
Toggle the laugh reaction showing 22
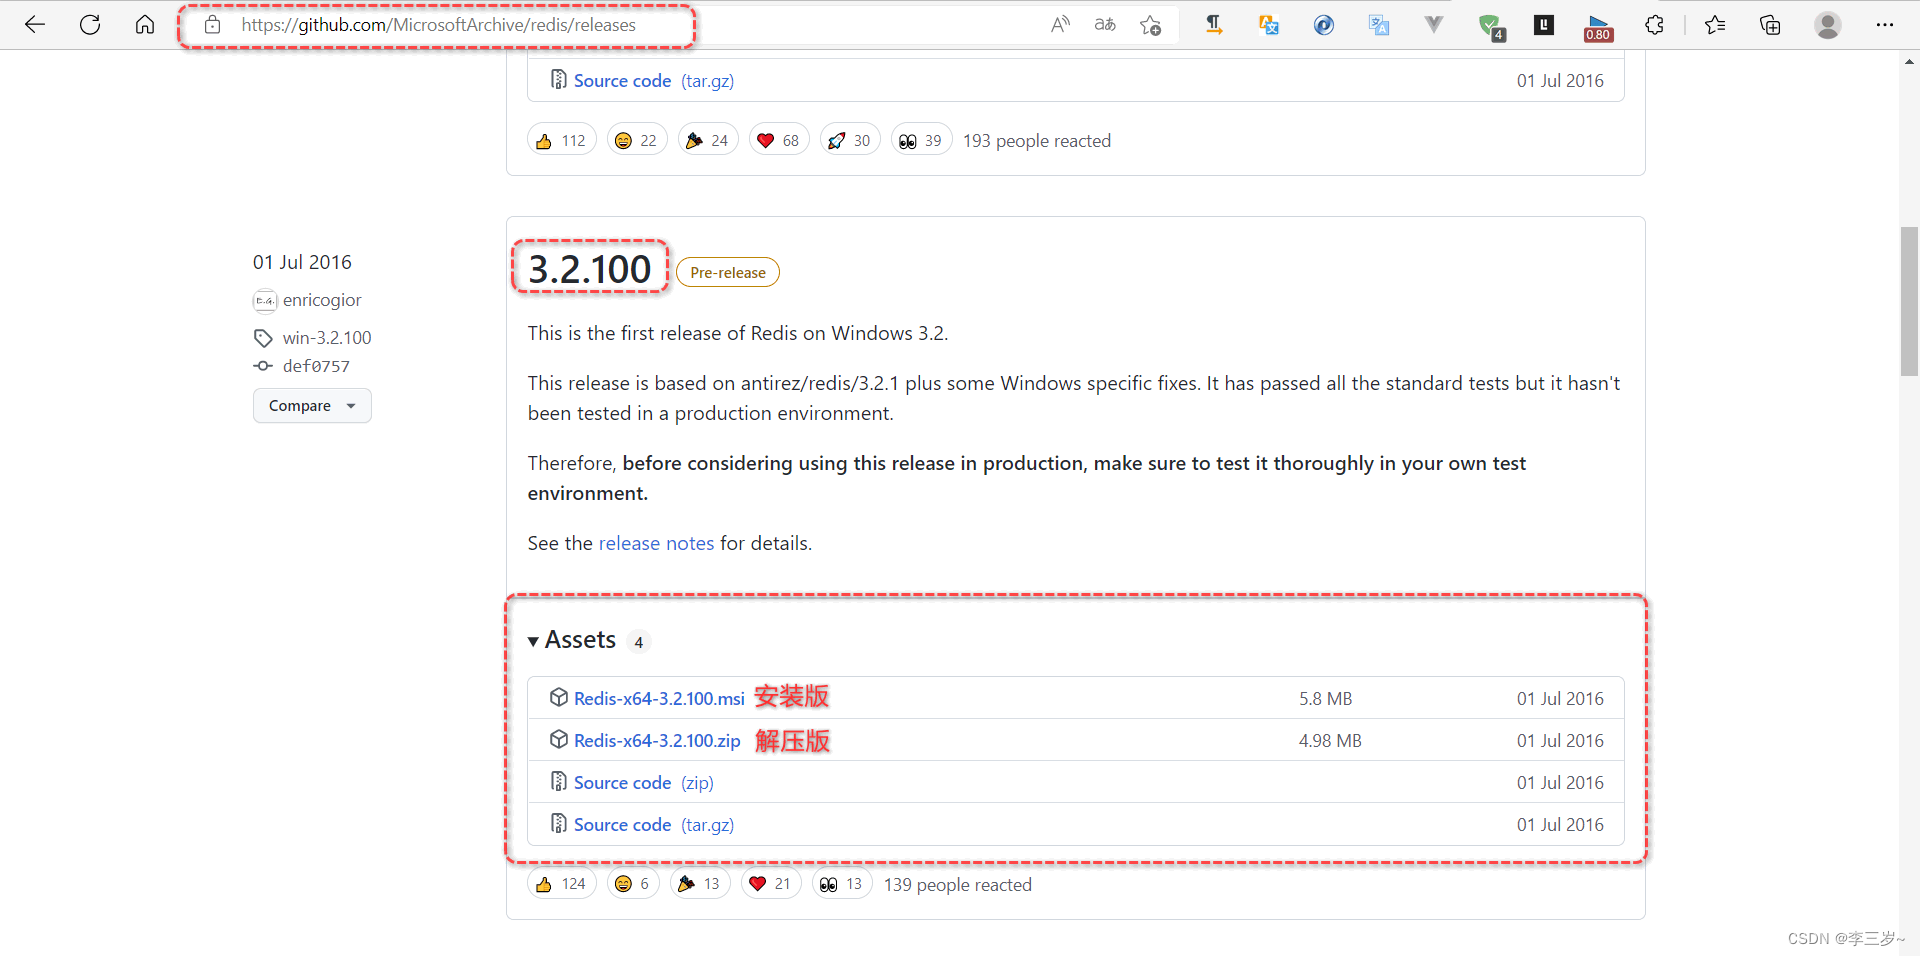pyautogui.click(x=636, y=140)
